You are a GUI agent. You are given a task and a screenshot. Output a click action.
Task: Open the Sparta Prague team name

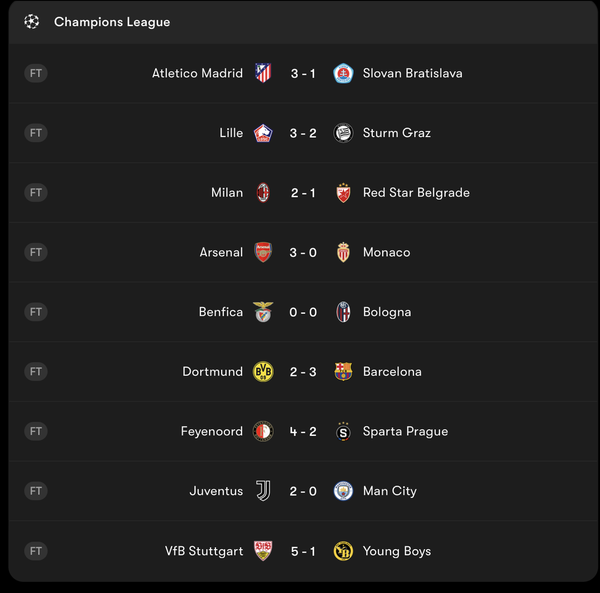[405, 431]
